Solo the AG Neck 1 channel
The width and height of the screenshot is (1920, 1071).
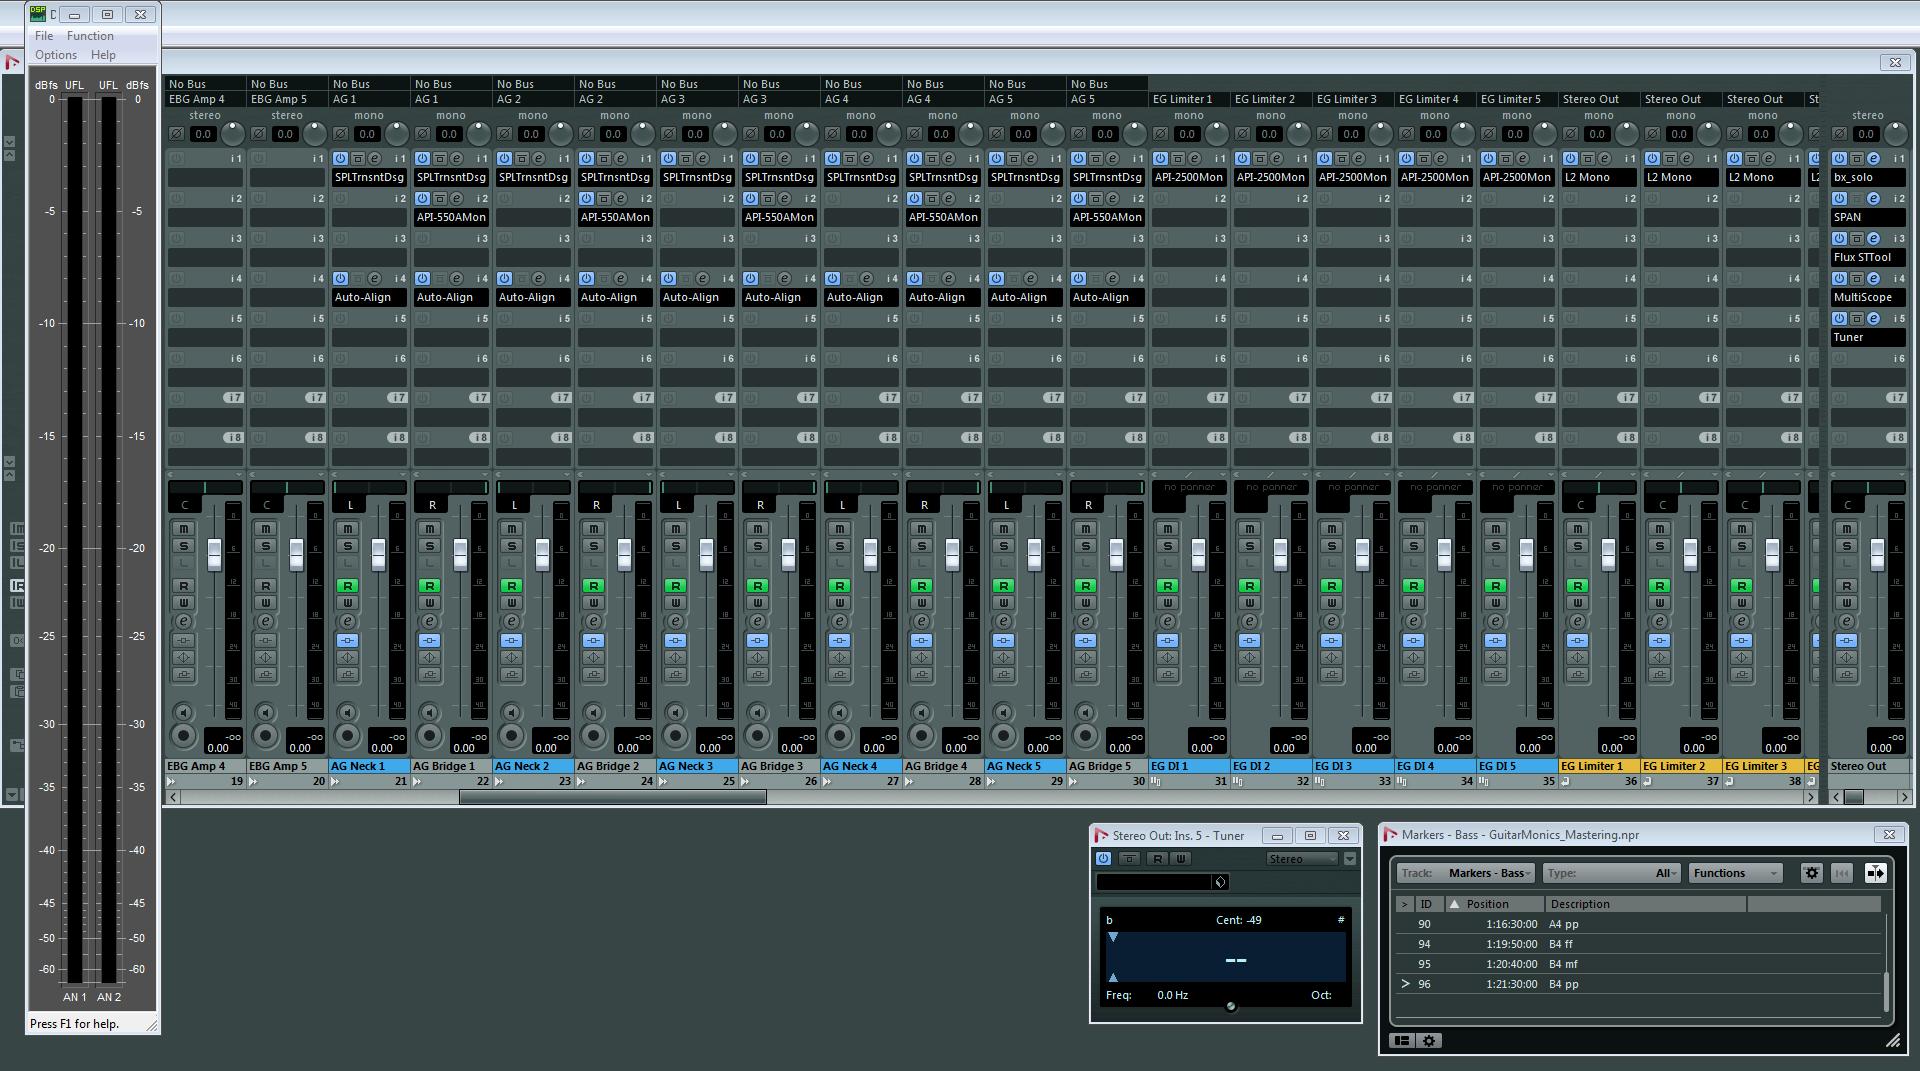pos(347,546)
